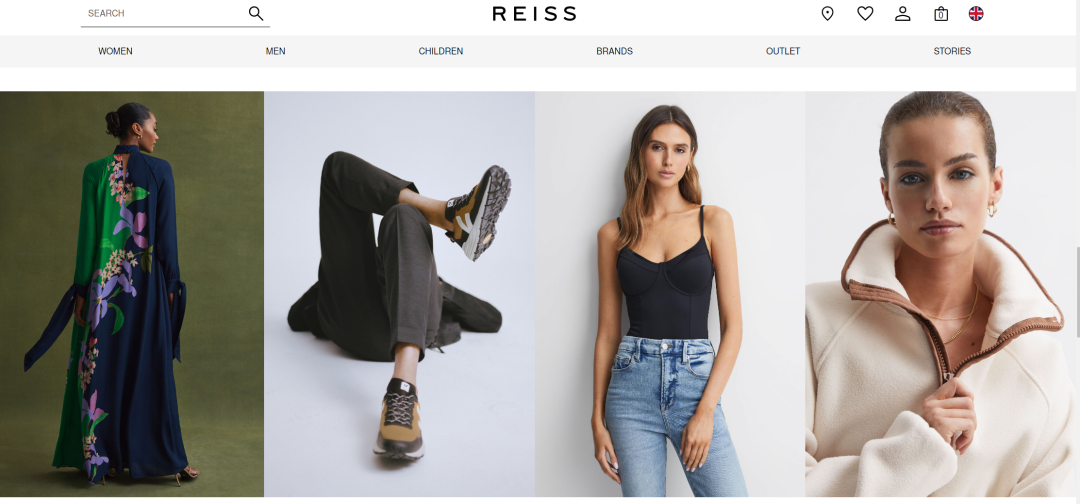Click the UK flag region selector
This screenshot has height=504, width=1080.
tap(976, 13)
